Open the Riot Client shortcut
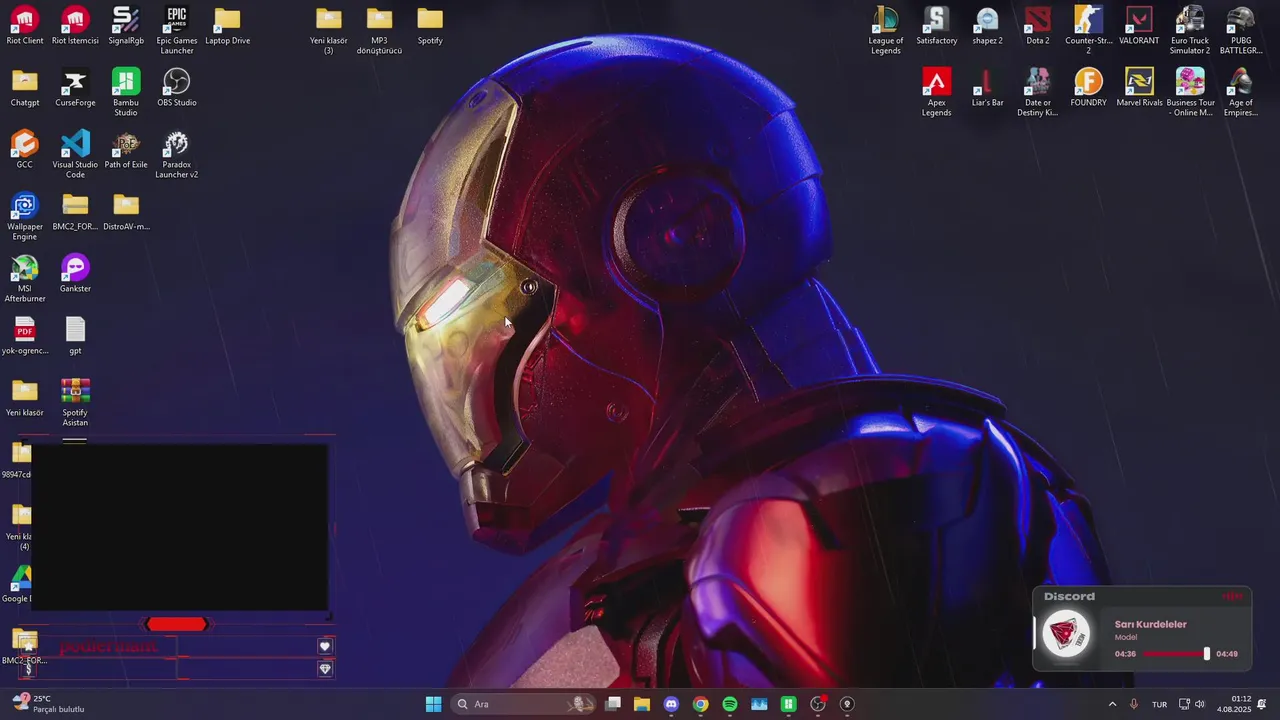 point(25,26)
